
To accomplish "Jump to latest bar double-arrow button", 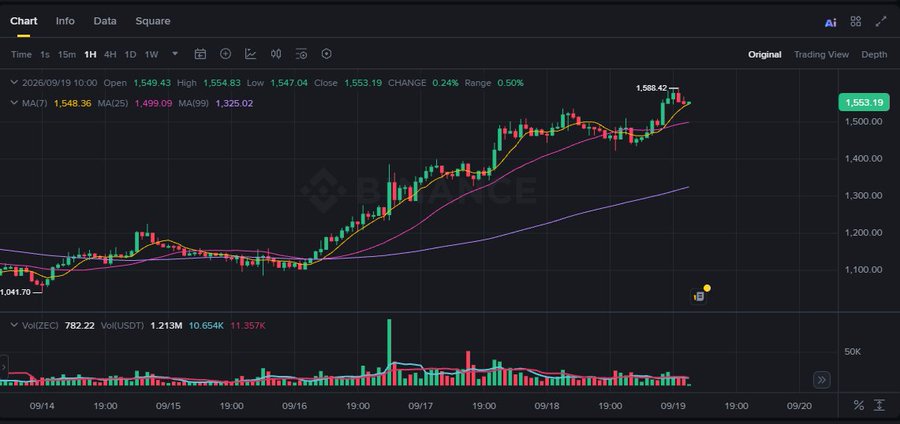I will [x=821, y=379].
